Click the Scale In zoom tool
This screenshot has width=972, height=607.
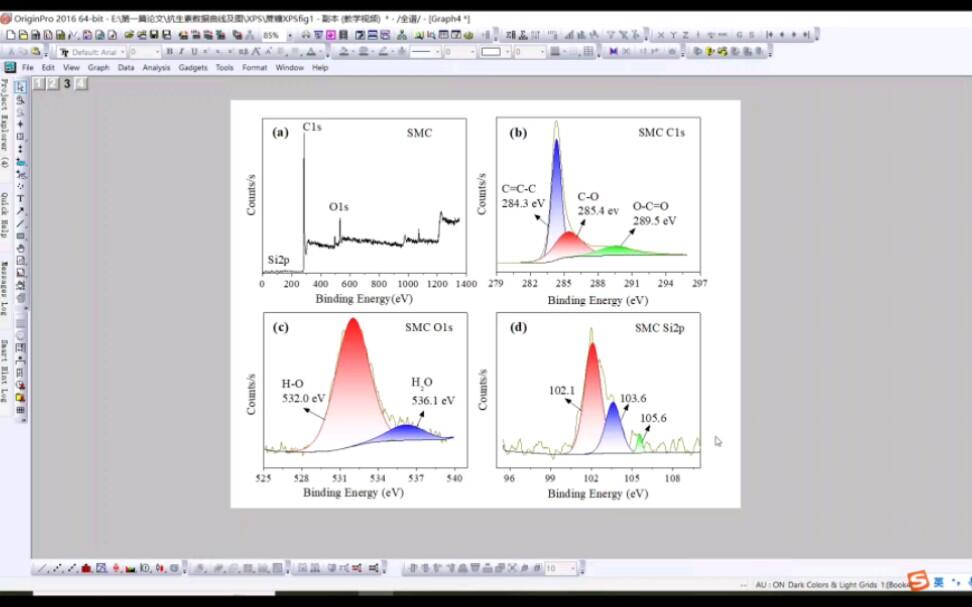[x=20, y=100]
